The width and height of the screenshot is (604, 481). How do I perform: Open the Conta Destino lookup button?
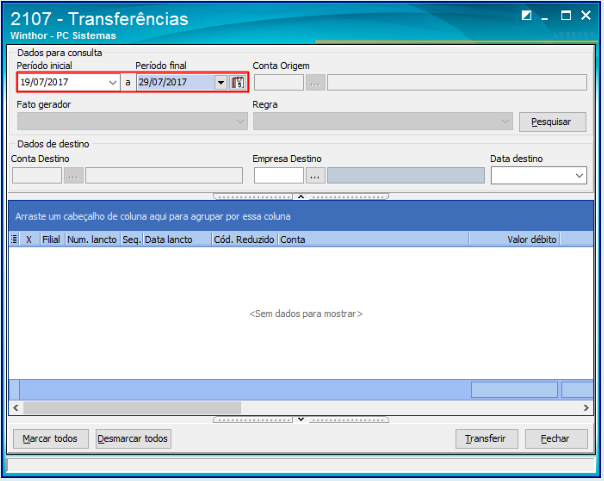click(74, 176)
